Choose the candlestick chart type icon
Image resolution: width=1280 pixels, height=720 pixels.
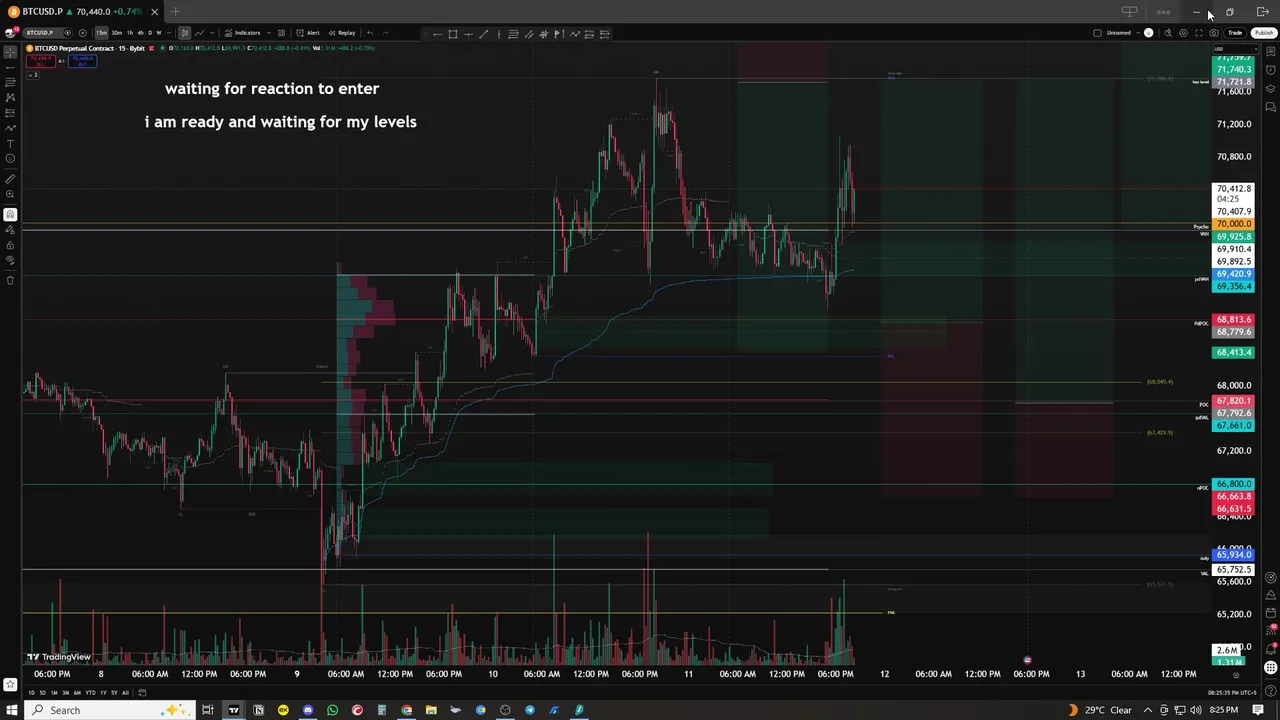[x=185, y=33]
